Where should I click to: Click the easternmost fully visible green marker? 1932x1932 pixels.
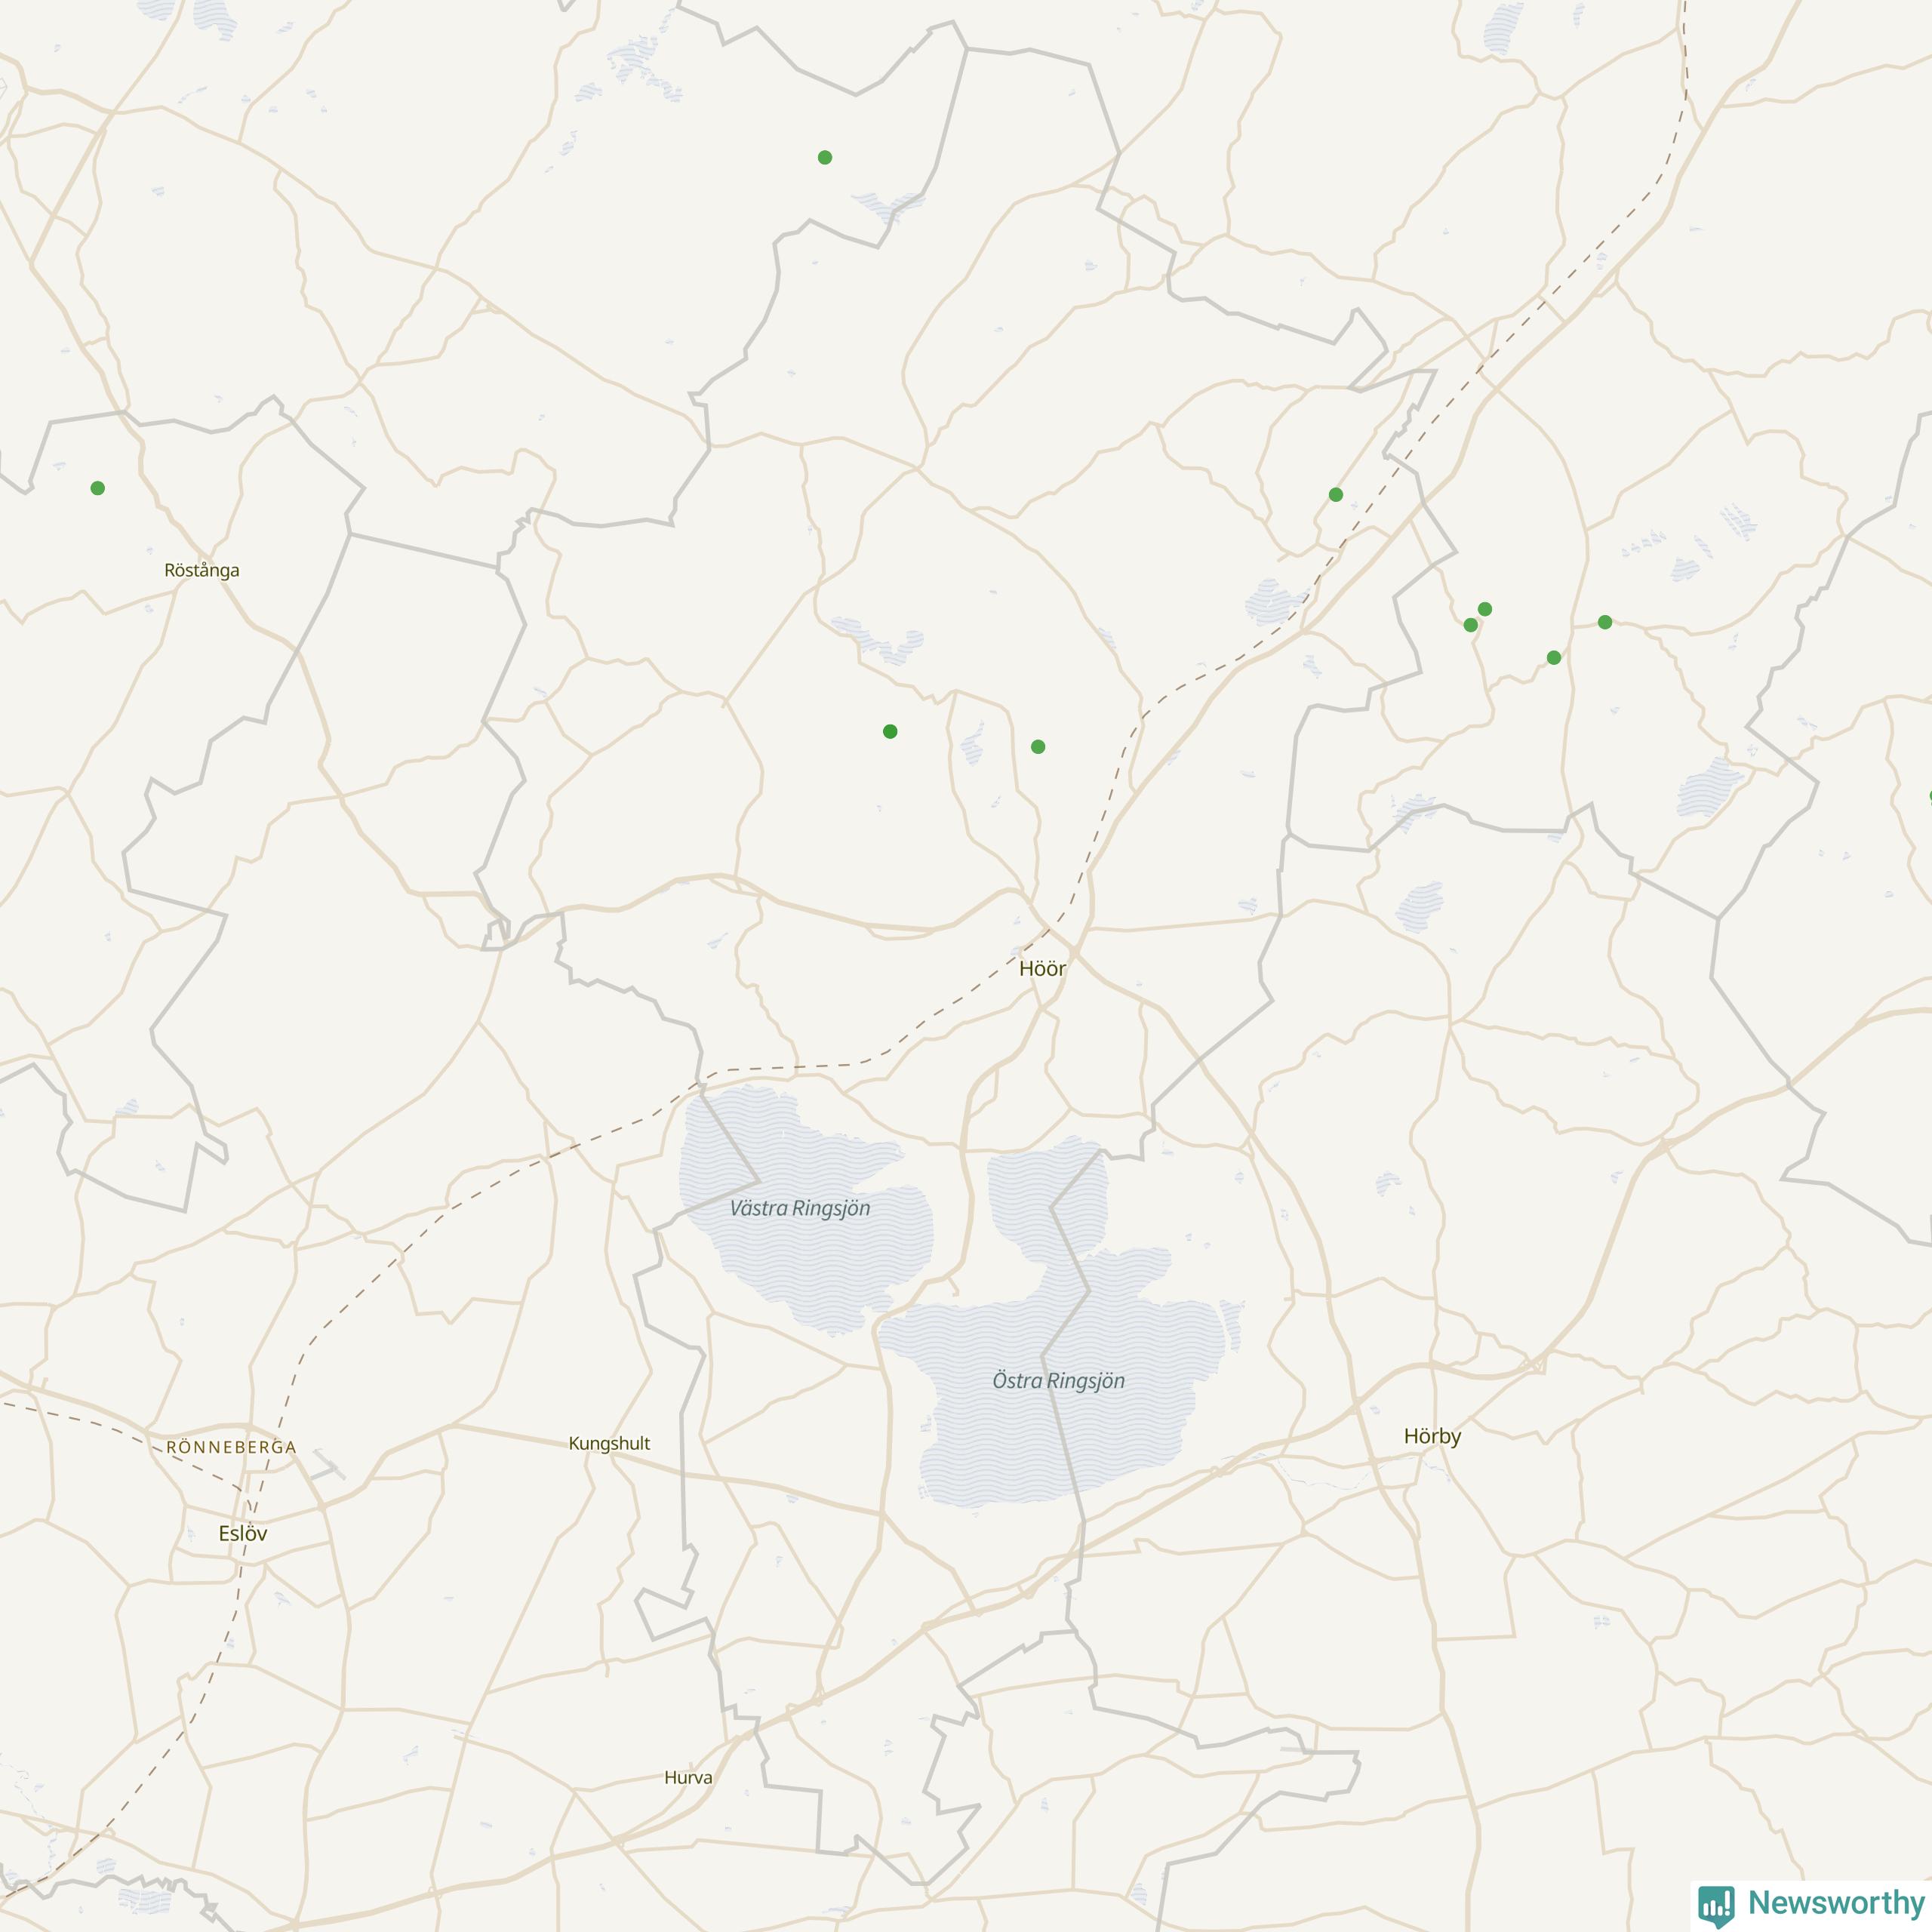(1605, 622)
